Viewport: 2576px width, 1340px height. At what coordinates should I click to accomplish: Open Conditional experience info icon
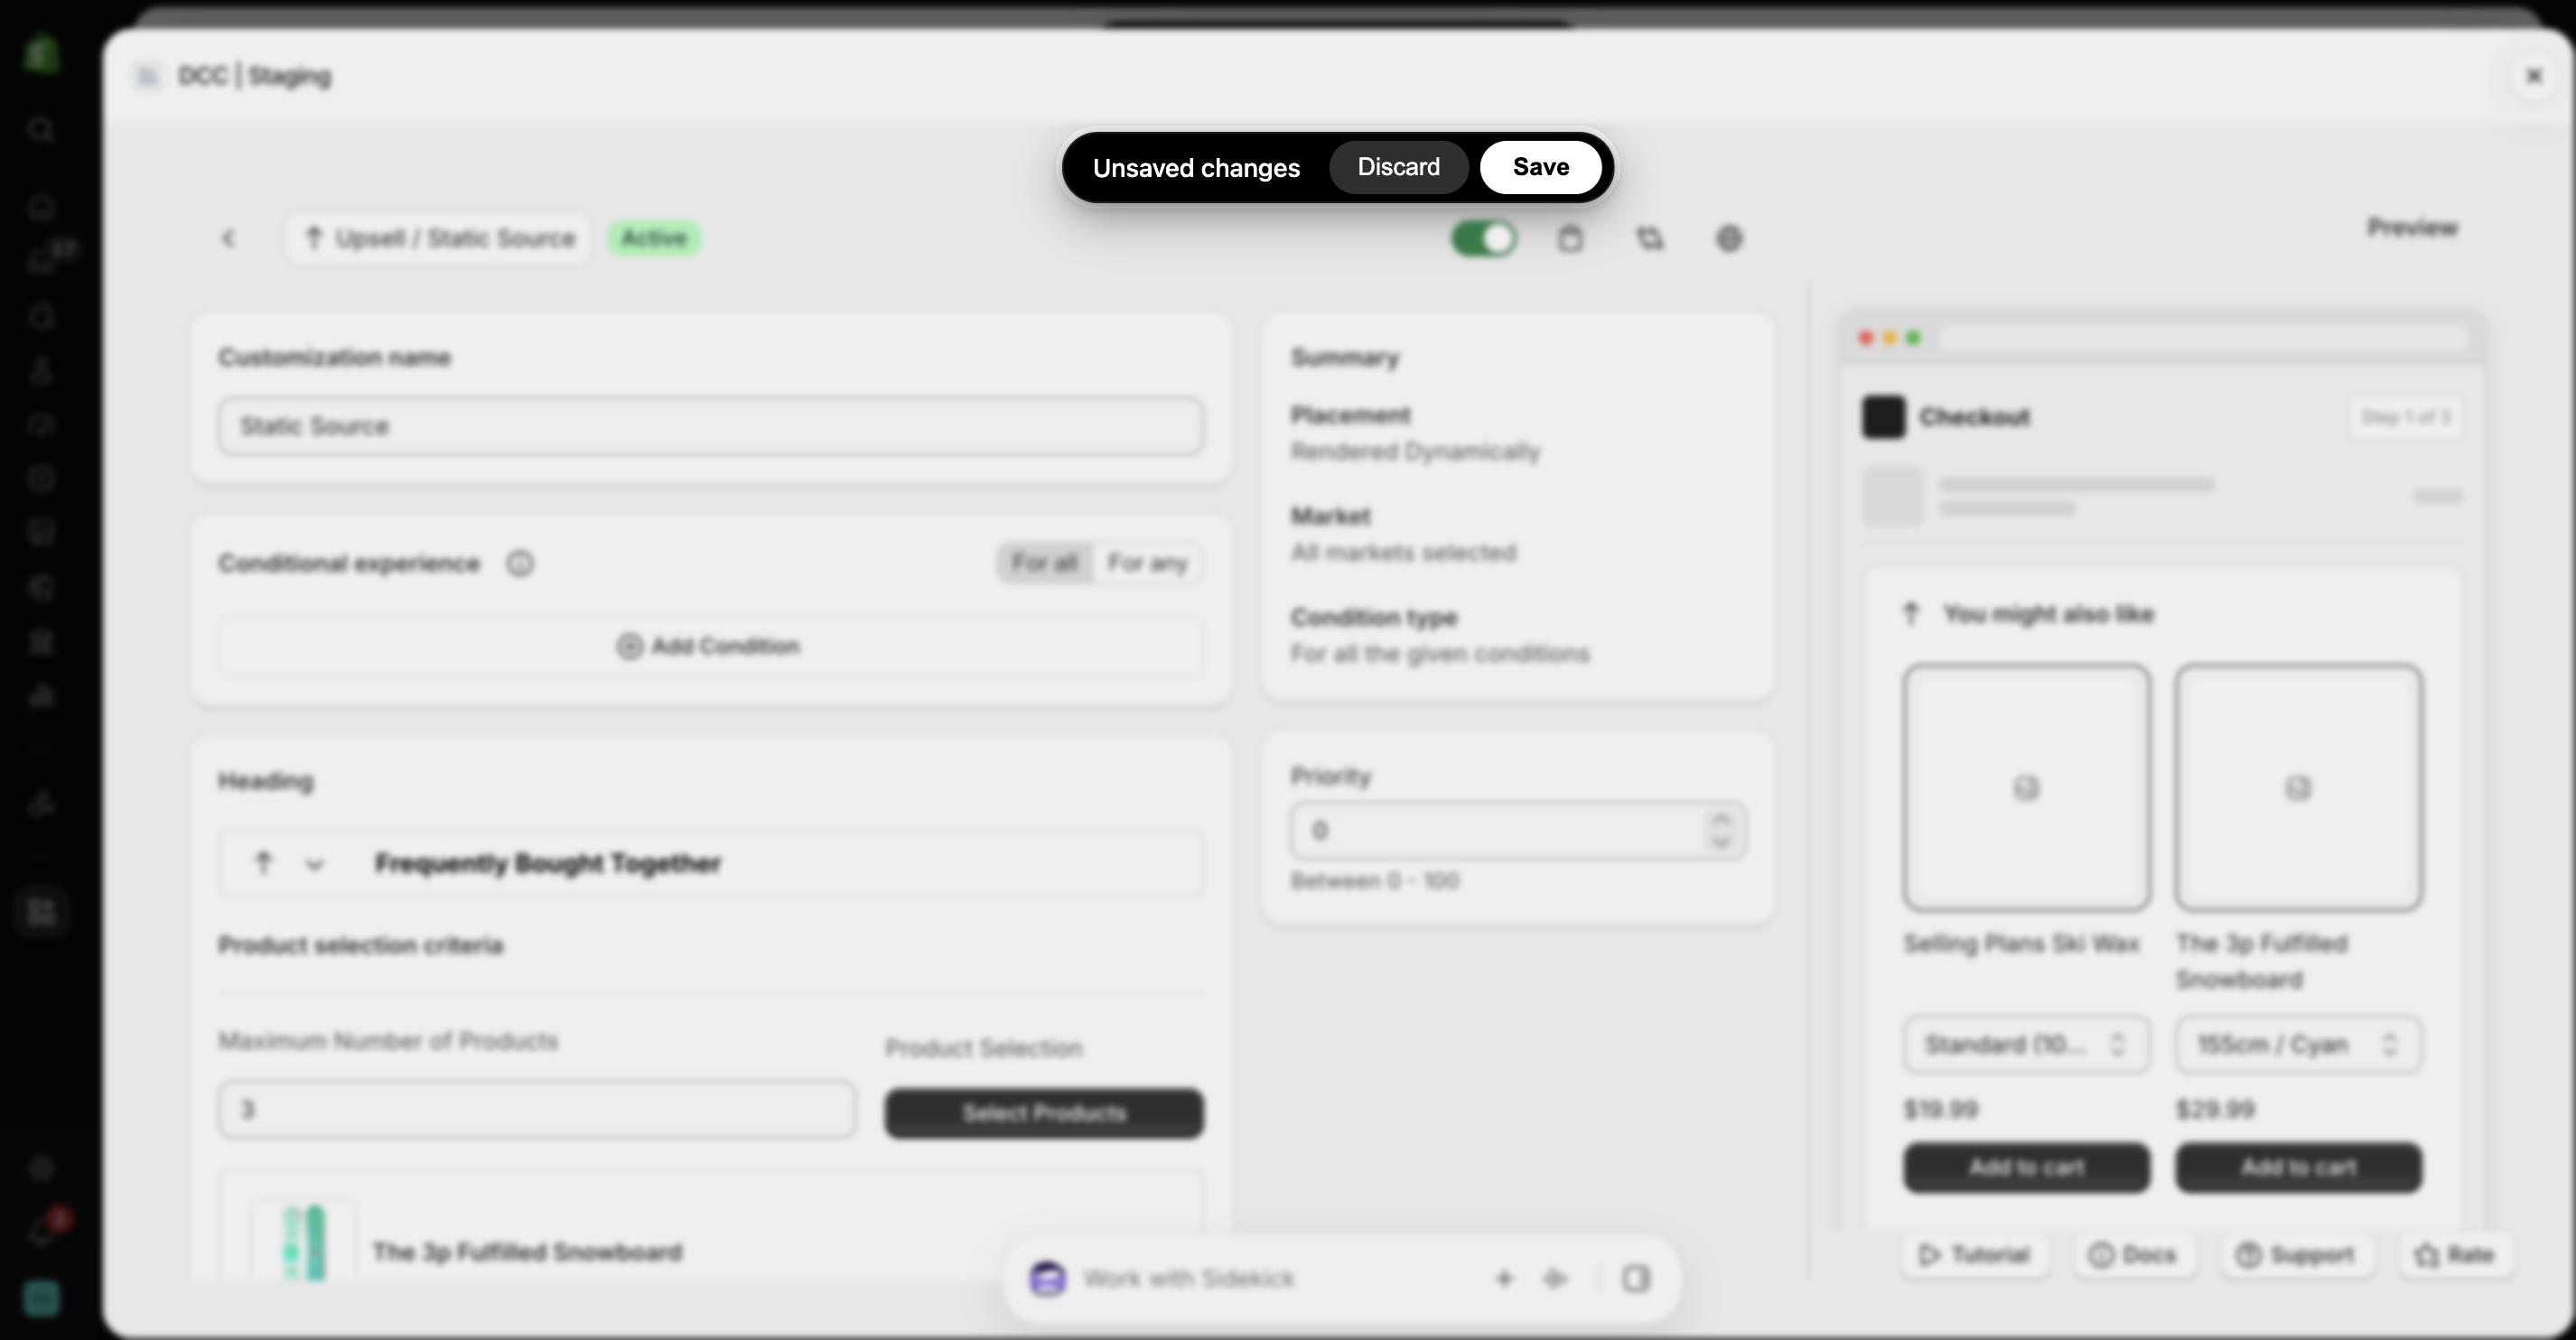point(520,564)
